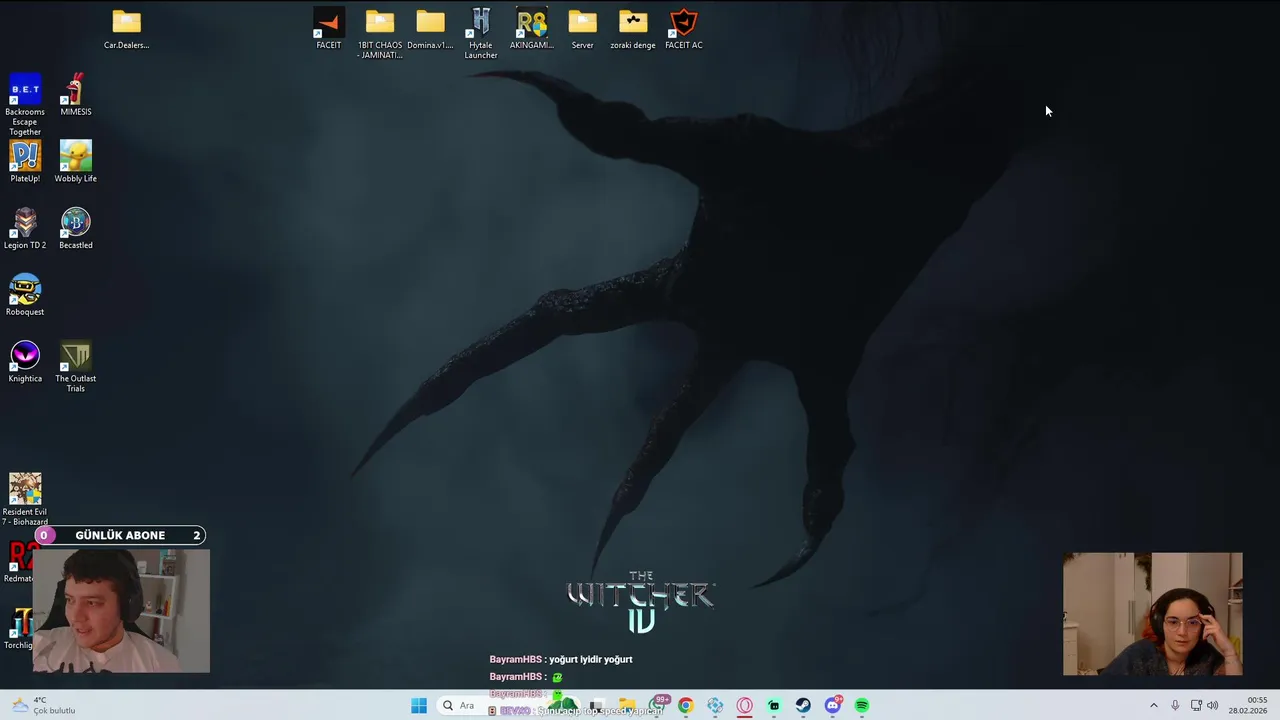Open the green Streamlabs icon in taskbar
Viewport: 1280px width, 720px height.
pos(774,706)
